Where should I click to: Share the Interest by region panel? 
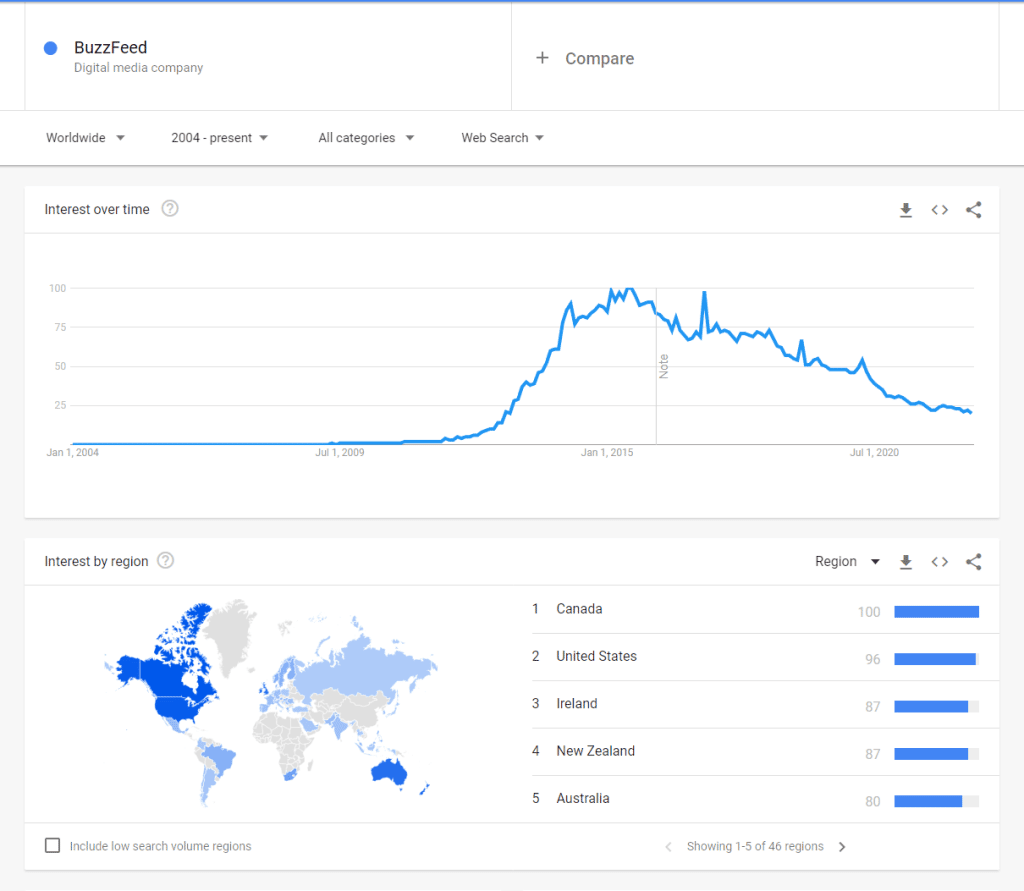tap(973, 562)
